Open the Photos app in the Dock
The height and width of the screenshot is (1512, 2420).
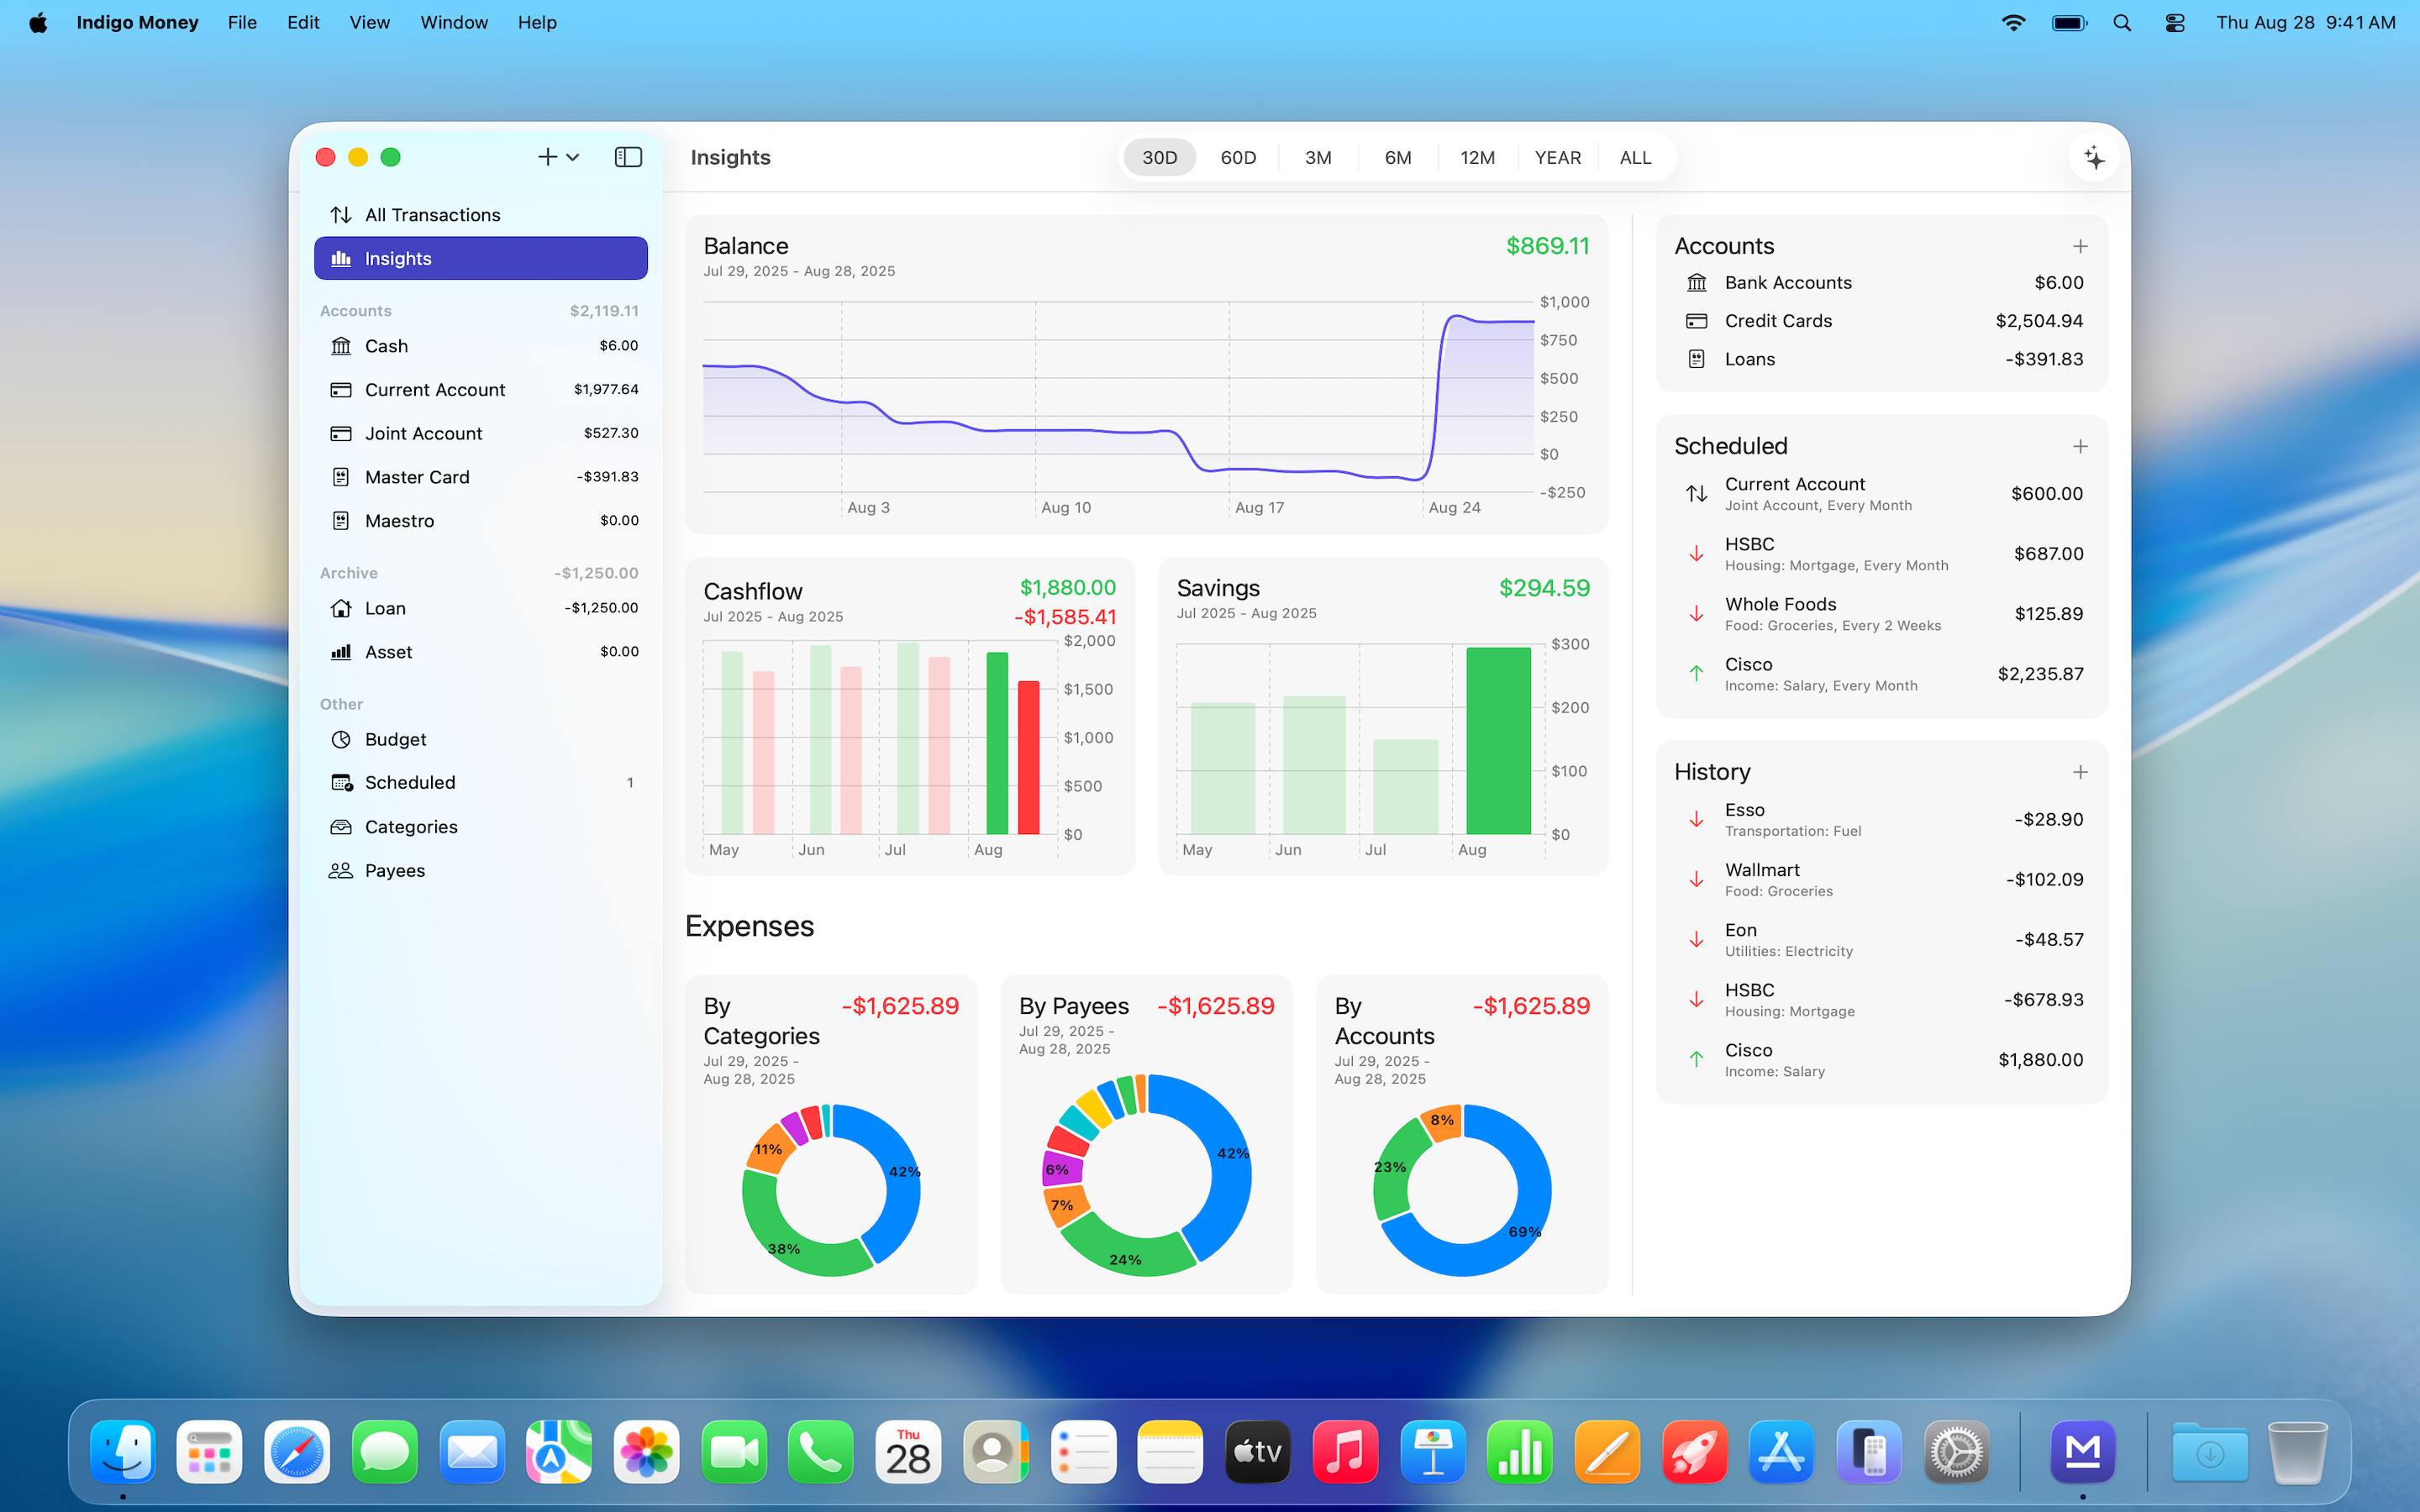646,1452
